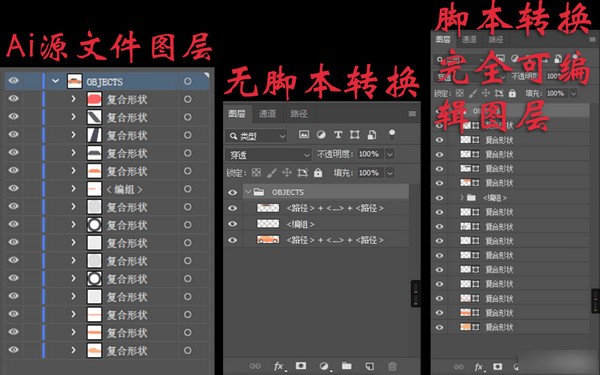Toggle <编组> layer eye in 无脚本转换 panel
Viewport: 600px width, 375px height.
[233, 224]
